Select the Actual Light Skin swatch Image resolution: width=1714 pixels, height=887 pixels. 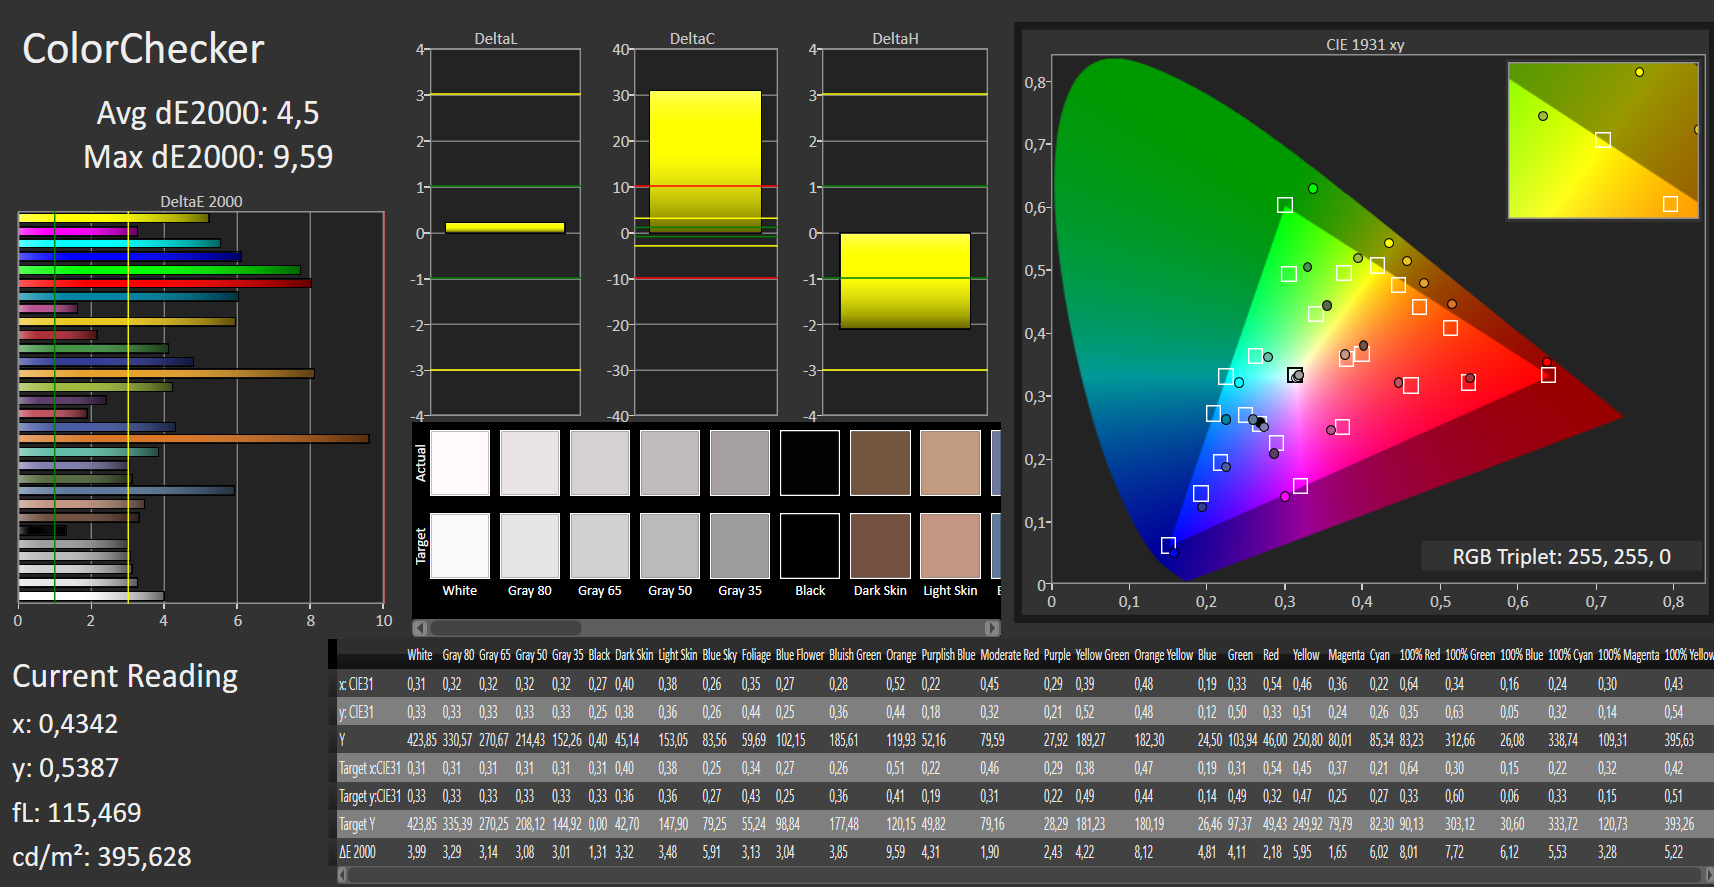coord(950,463)
